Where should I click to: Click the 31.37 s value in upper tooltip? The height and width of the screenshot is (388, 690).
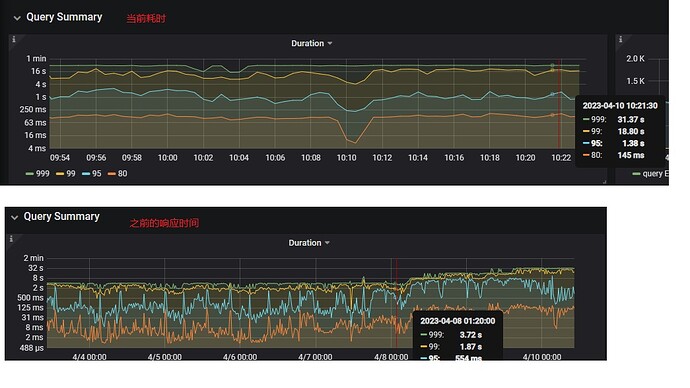pos(631,120)
